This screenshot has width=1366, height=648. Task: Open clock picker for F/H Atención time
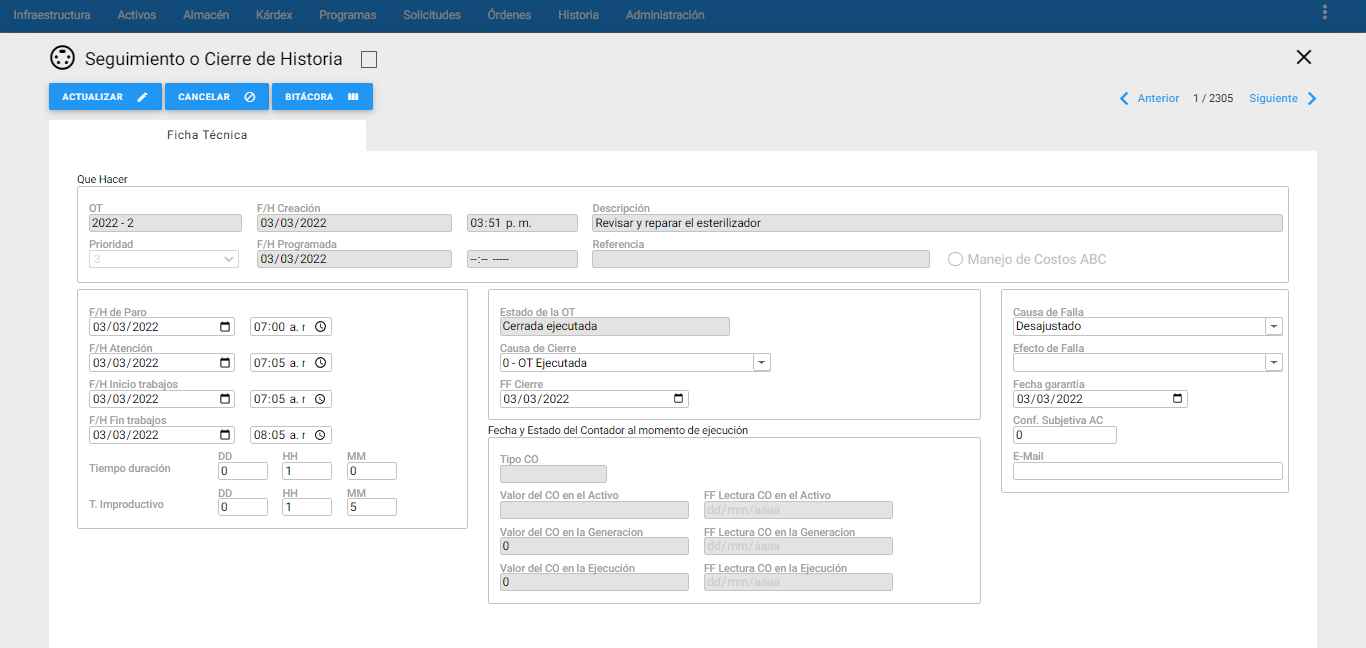[x=320, y=363]
